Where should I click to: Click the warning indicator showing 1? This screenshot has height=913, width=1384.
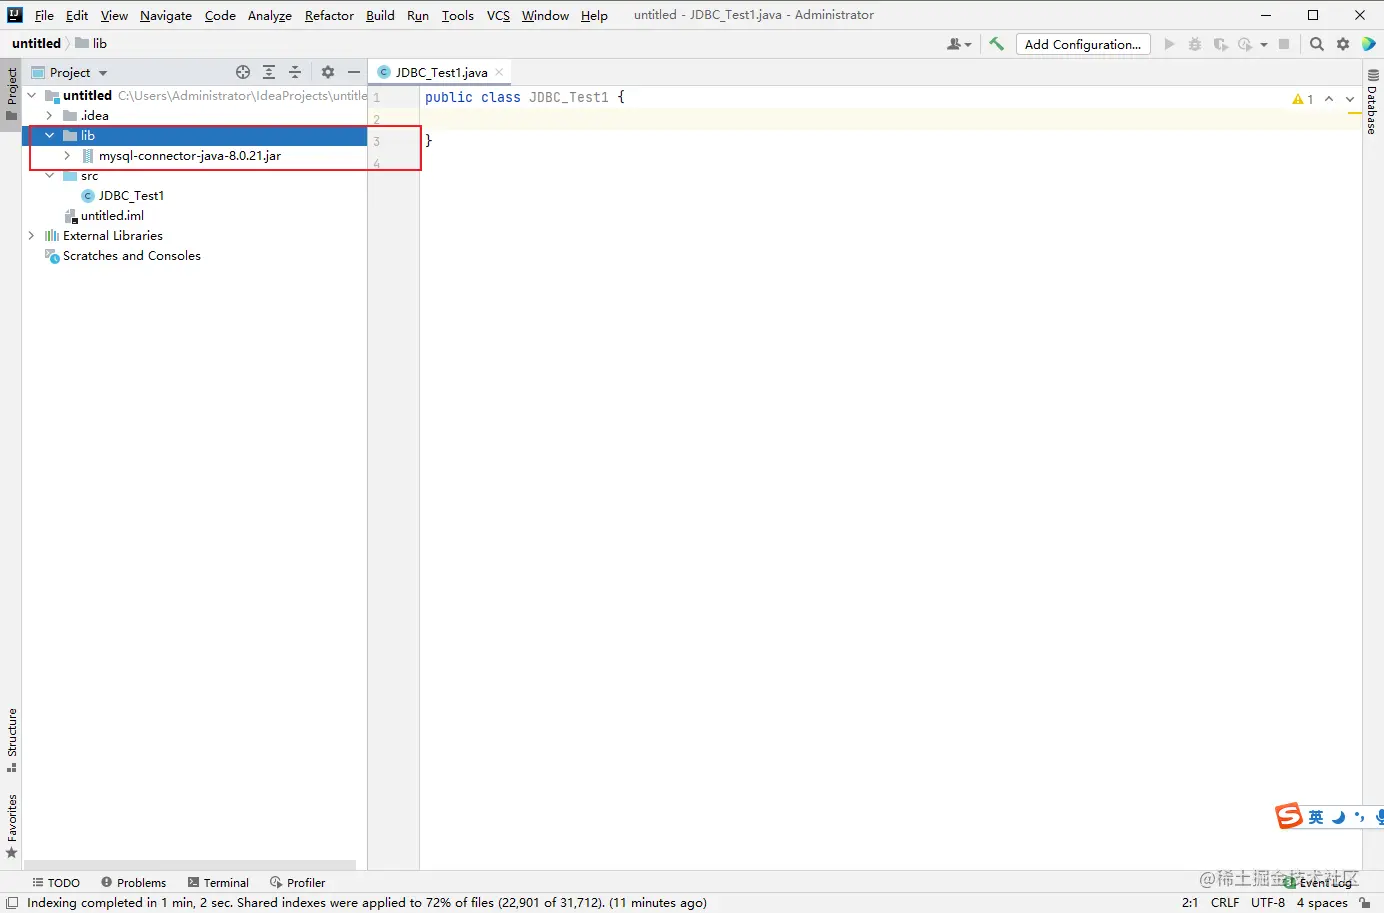pyautogui.click(x=1302, y=99)
